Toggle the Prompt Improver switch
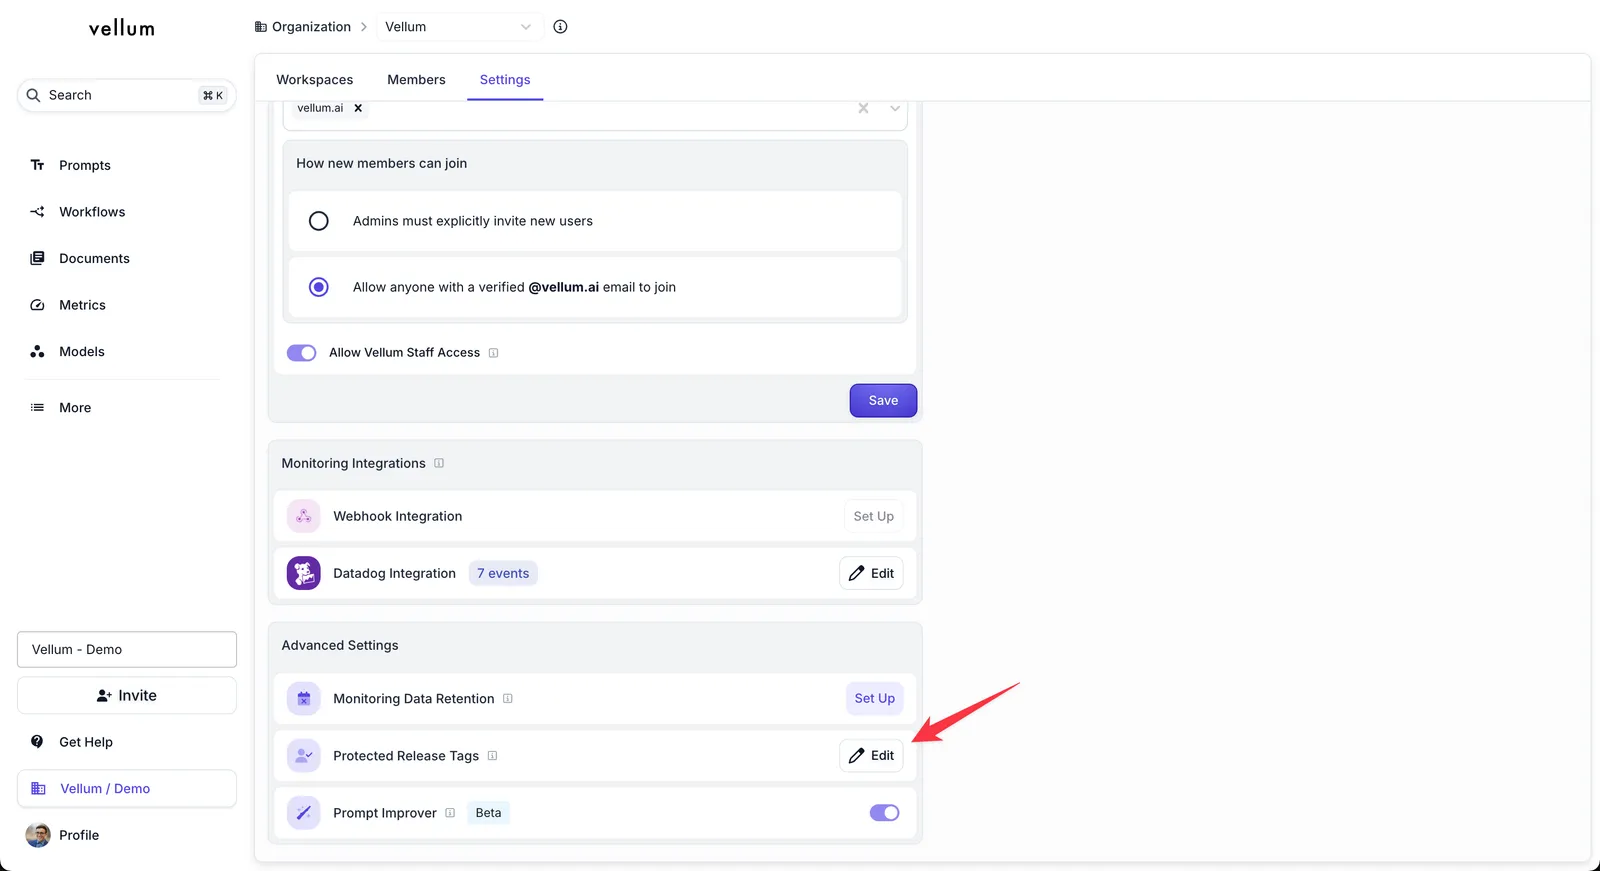Screen dimensions: 1600x871 tap(885, 813)
